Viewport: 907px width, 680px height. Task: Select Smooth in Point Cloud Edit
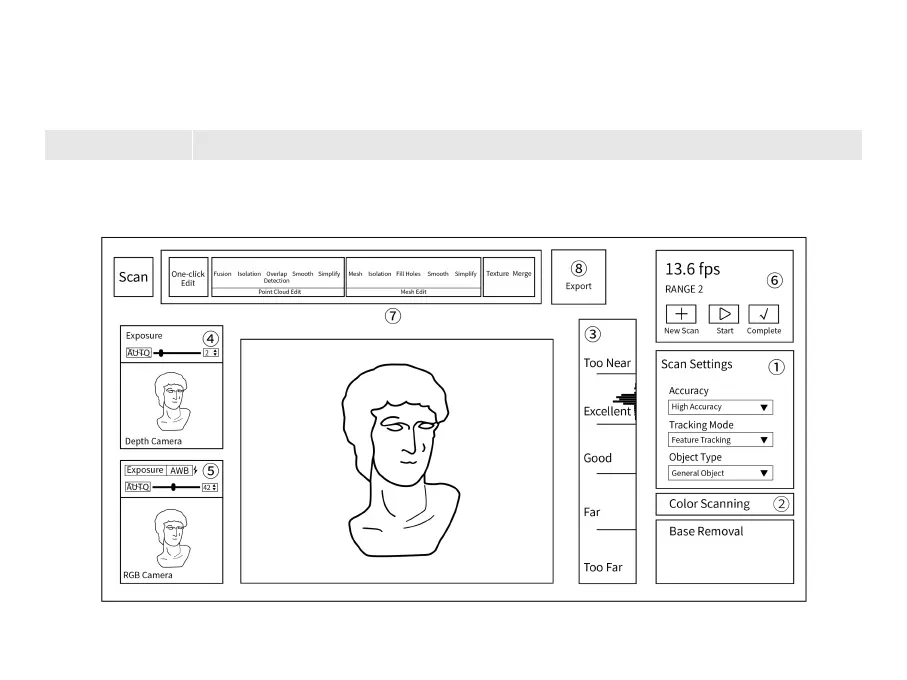(303, 274)
